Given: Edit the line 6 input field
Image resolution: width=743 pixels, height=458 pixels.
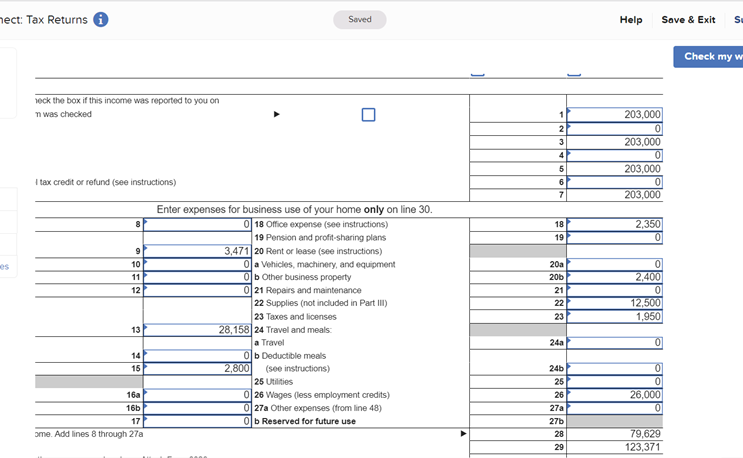Looking at the screenshot, I should tap(615, 182).
